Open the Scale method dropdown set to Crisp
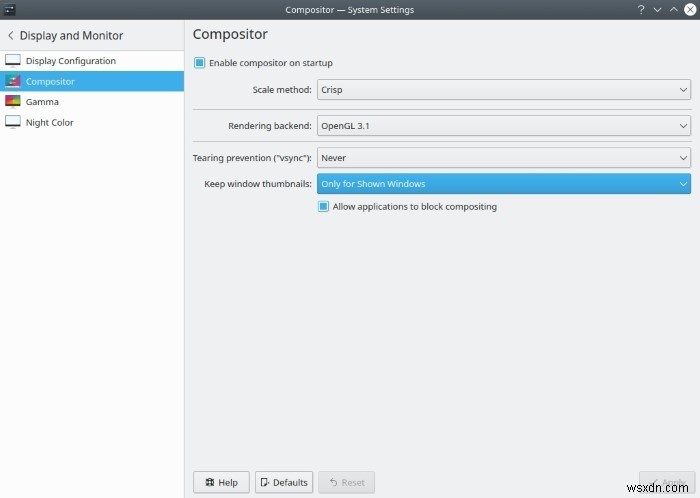Image resolution: width=700 pixels, height=498 pixels. click(504, 90)
